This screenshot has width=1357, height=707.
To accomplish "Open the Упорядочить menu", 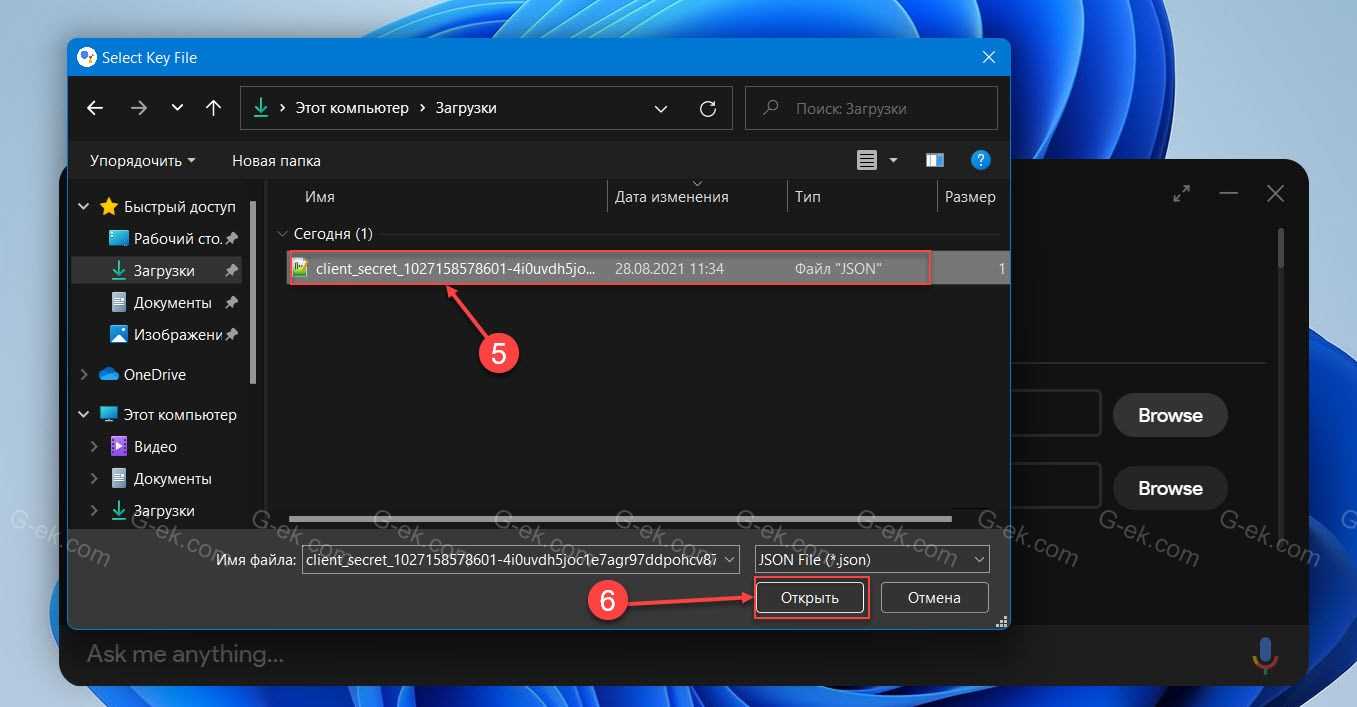I will point(142,160).
